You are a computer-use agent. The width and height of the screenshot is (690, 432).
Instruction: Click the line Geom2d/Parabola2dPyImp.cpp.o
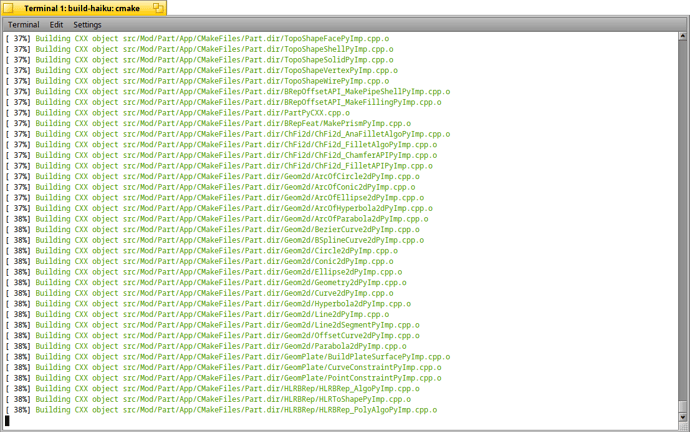[206, 346]
